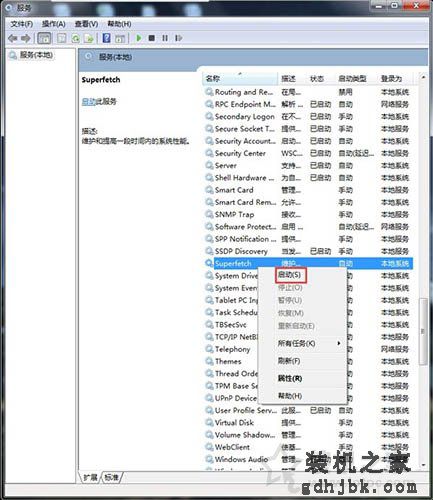Sort by the 启动类型 column header

tap(356, 79)
